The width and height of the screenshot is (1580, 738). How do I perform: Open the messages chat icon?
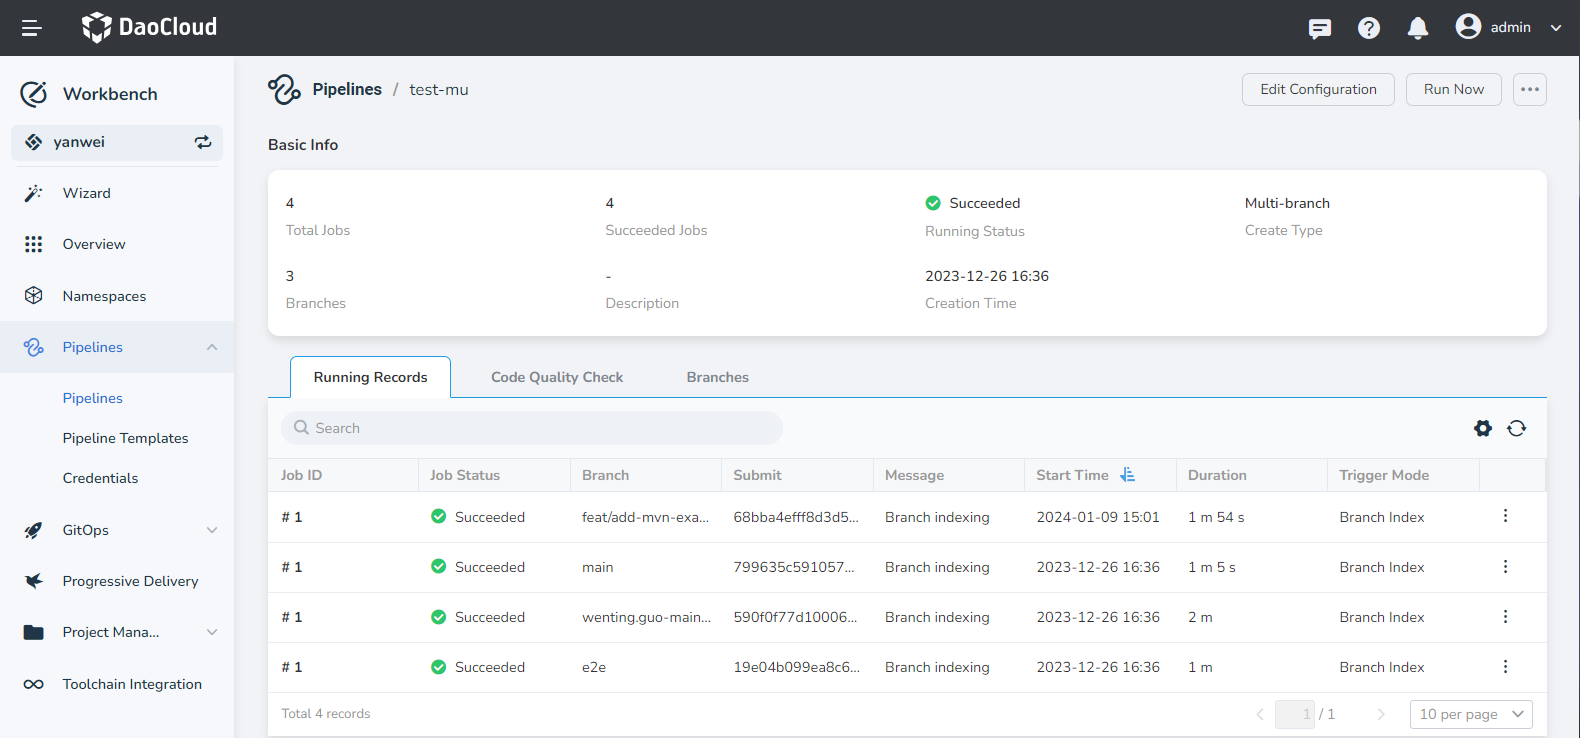coord(1320,28)
